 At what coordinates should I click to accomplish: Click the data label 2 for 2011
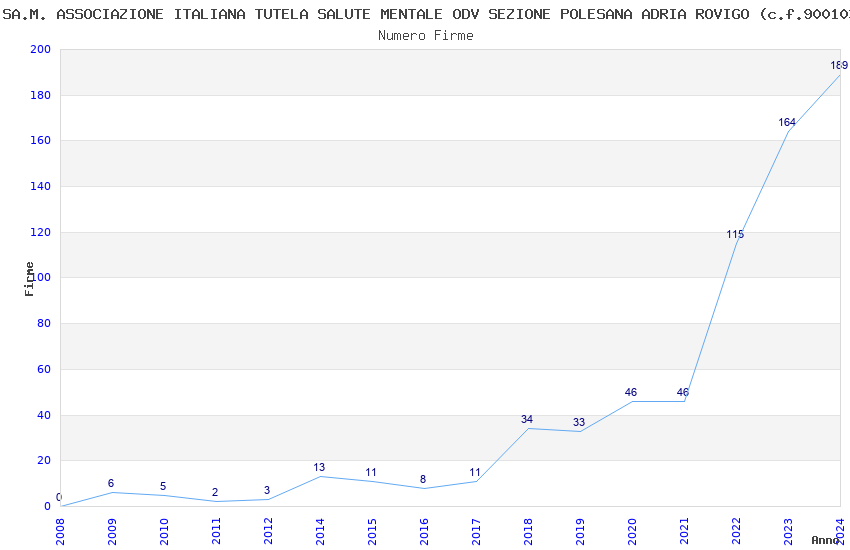coord(215,493)
